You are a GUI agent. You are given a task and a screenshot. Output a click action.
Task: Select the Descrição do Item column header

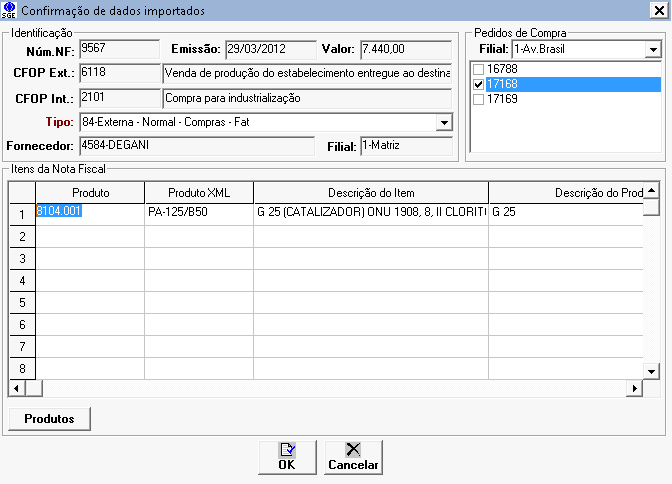point(370,192)
